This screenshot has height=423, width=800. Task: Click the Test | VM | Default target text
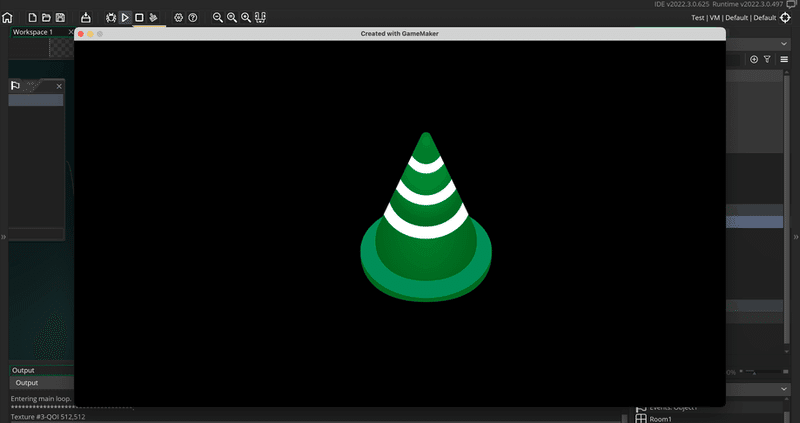click(733, 18)
